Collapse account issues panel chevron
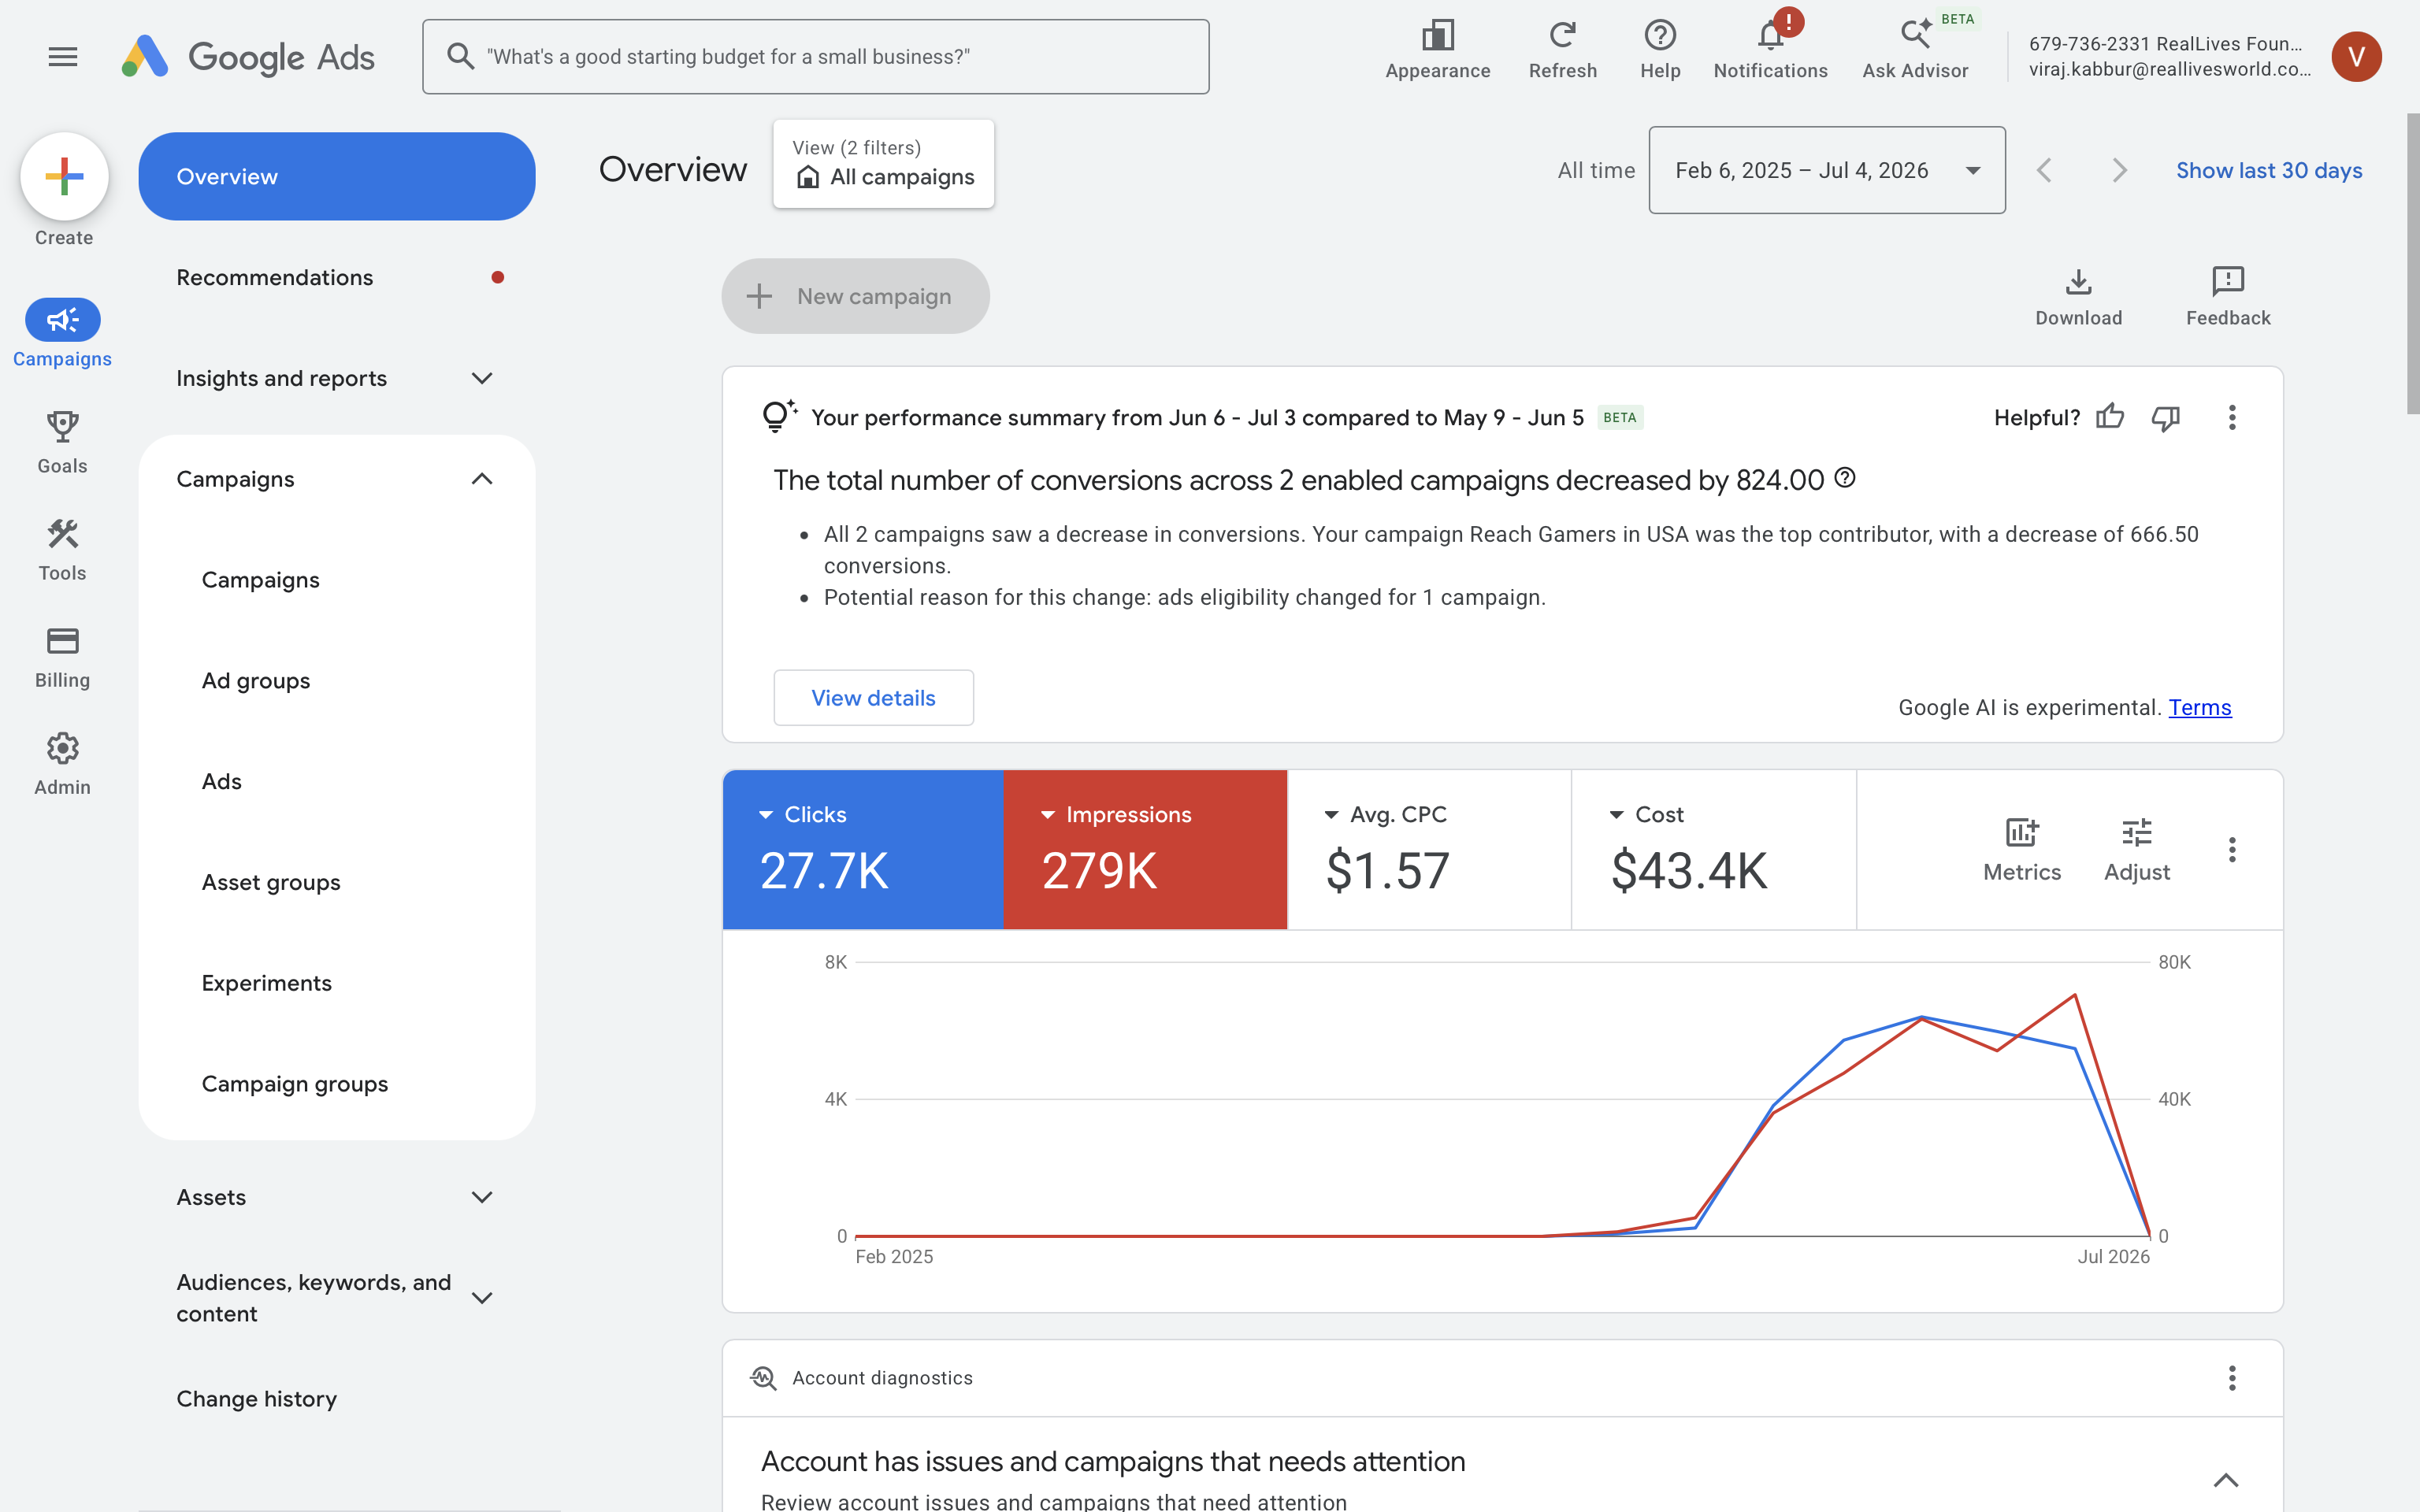This screenshot has height=1512, width=2420. point(2225,1480)
